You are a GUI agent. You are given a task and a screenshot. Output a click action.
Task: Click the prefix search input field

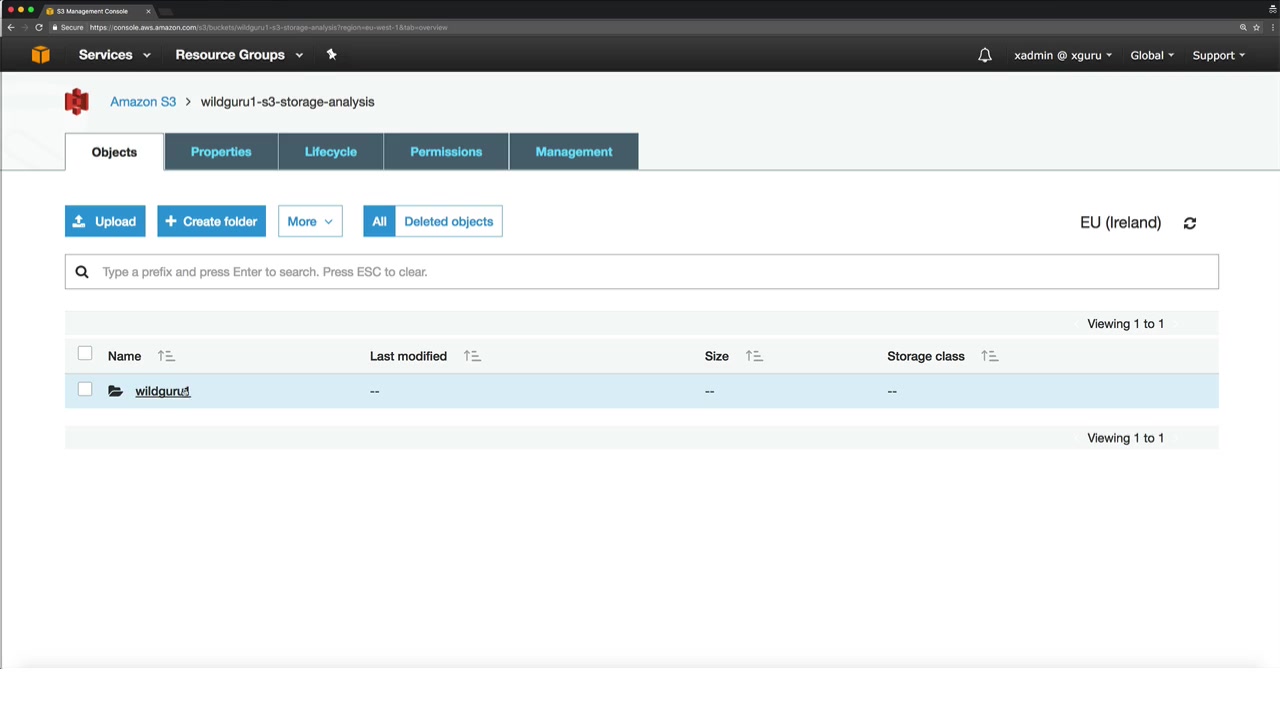[x=642, y=272]
